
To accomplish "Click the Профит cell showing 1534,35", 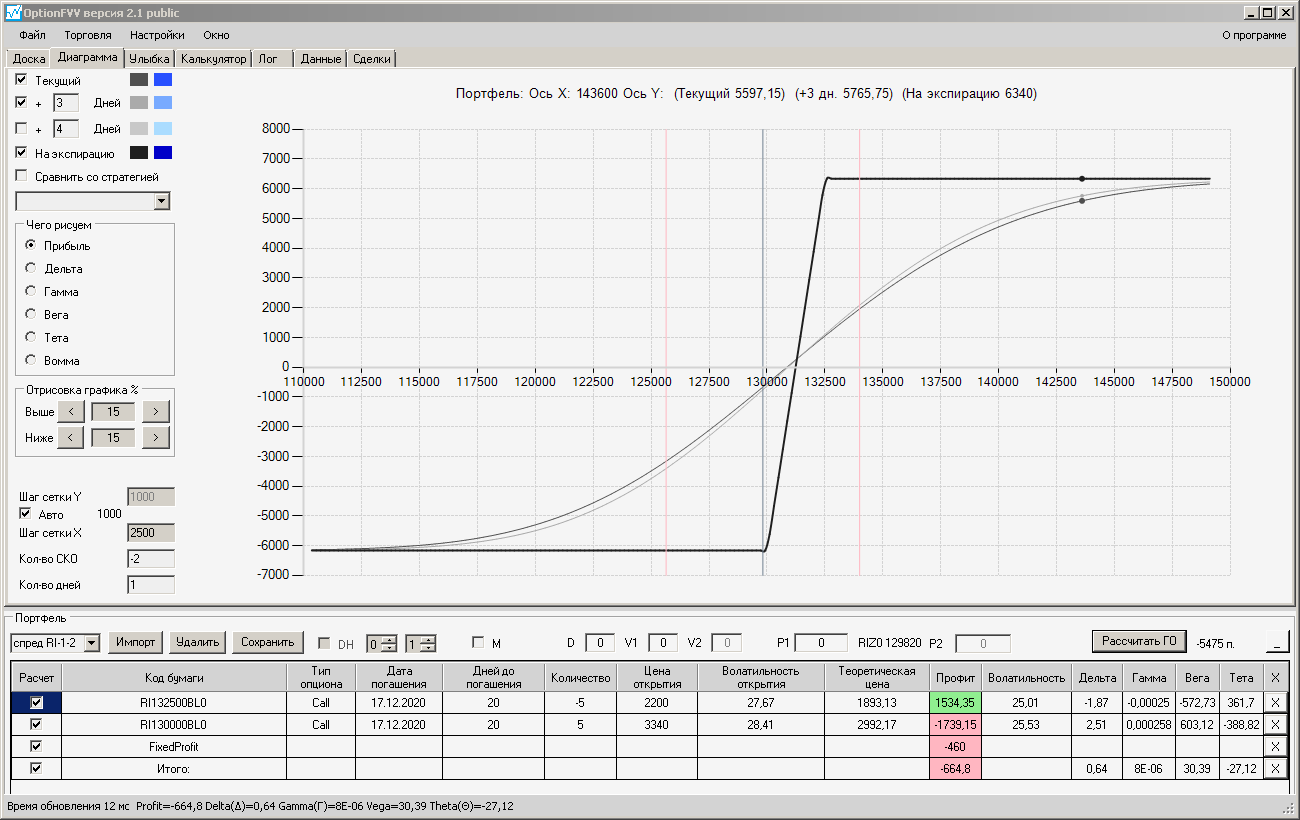I will coord(956,703).
